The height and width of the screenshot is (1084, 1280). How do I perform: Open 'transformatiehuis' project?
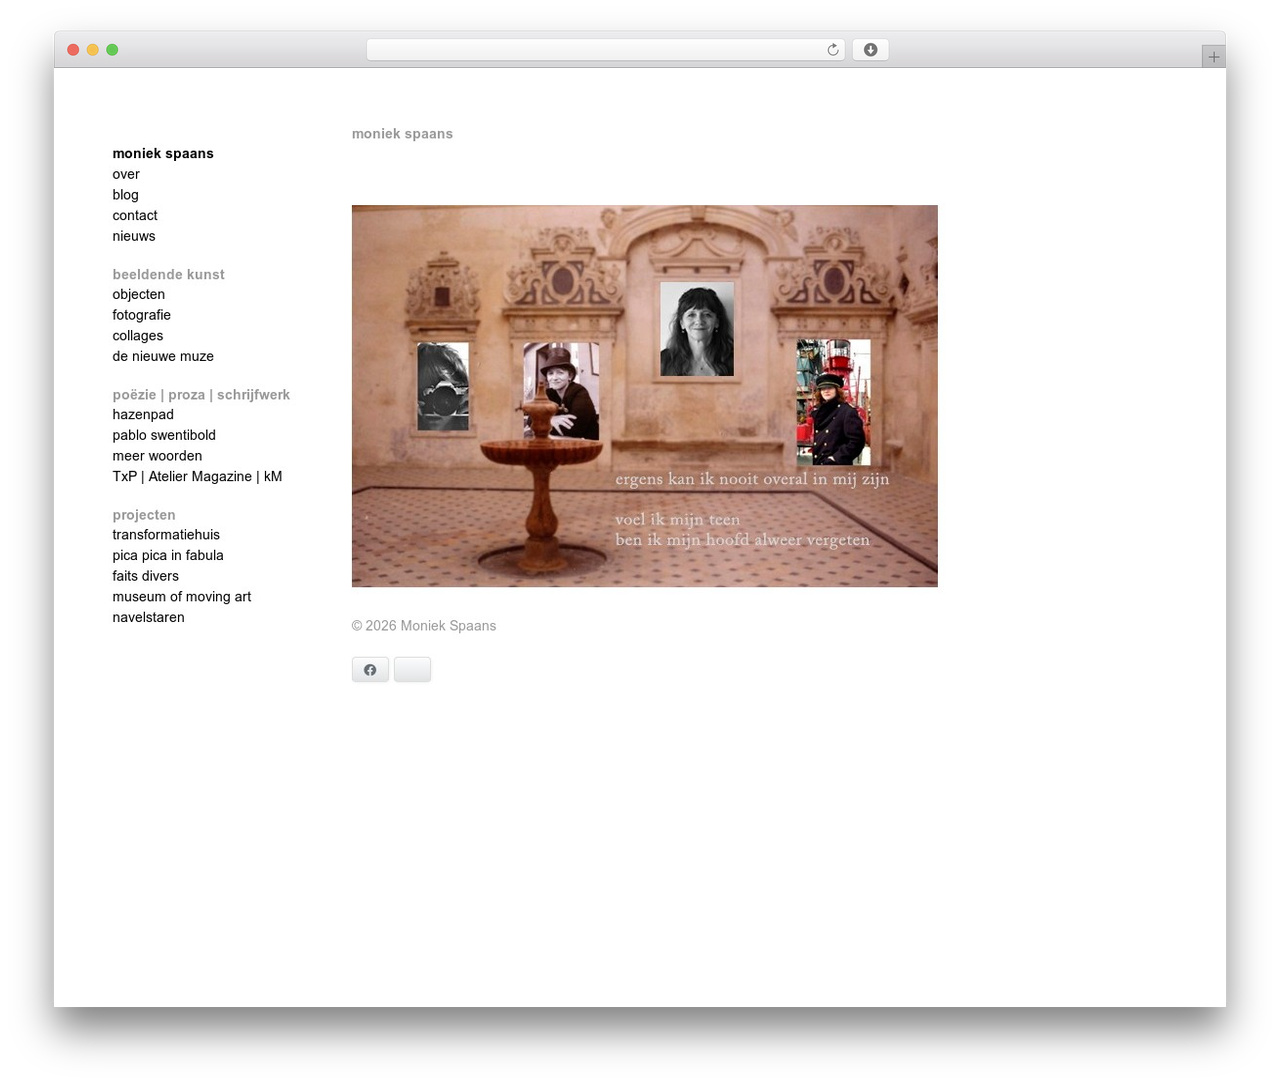166,535
